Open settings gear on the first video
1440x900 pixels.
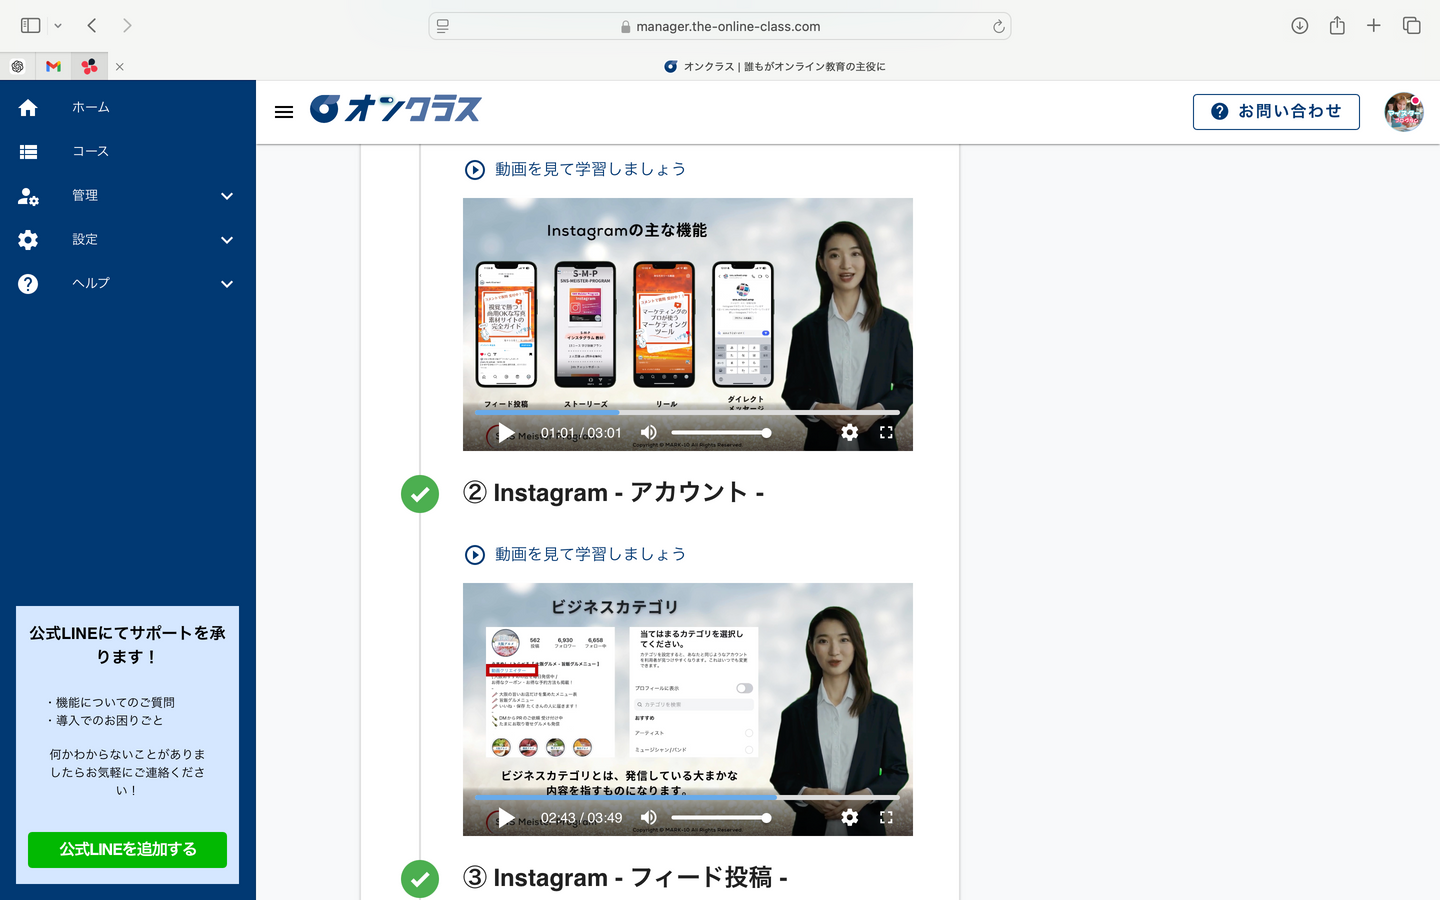849,432
